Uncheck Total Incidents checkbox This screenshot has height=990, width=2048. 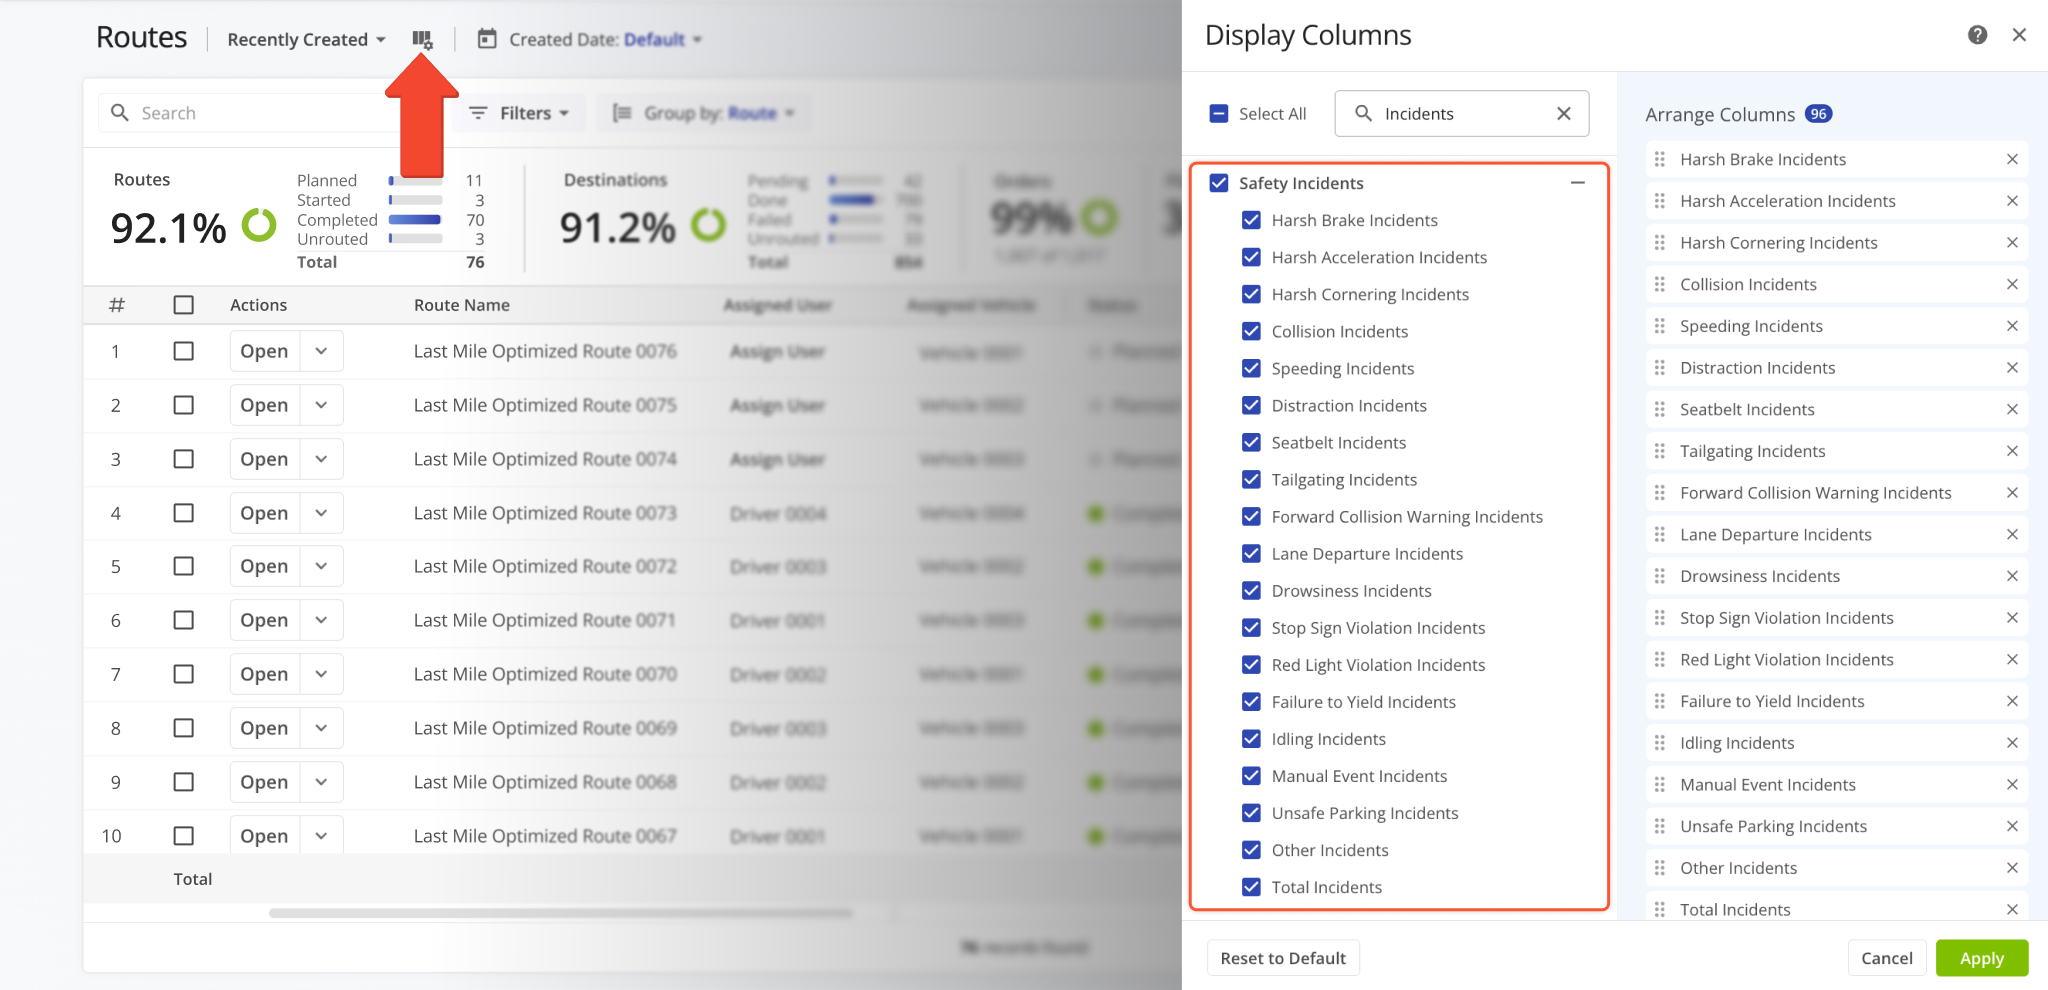[1251, 887]
